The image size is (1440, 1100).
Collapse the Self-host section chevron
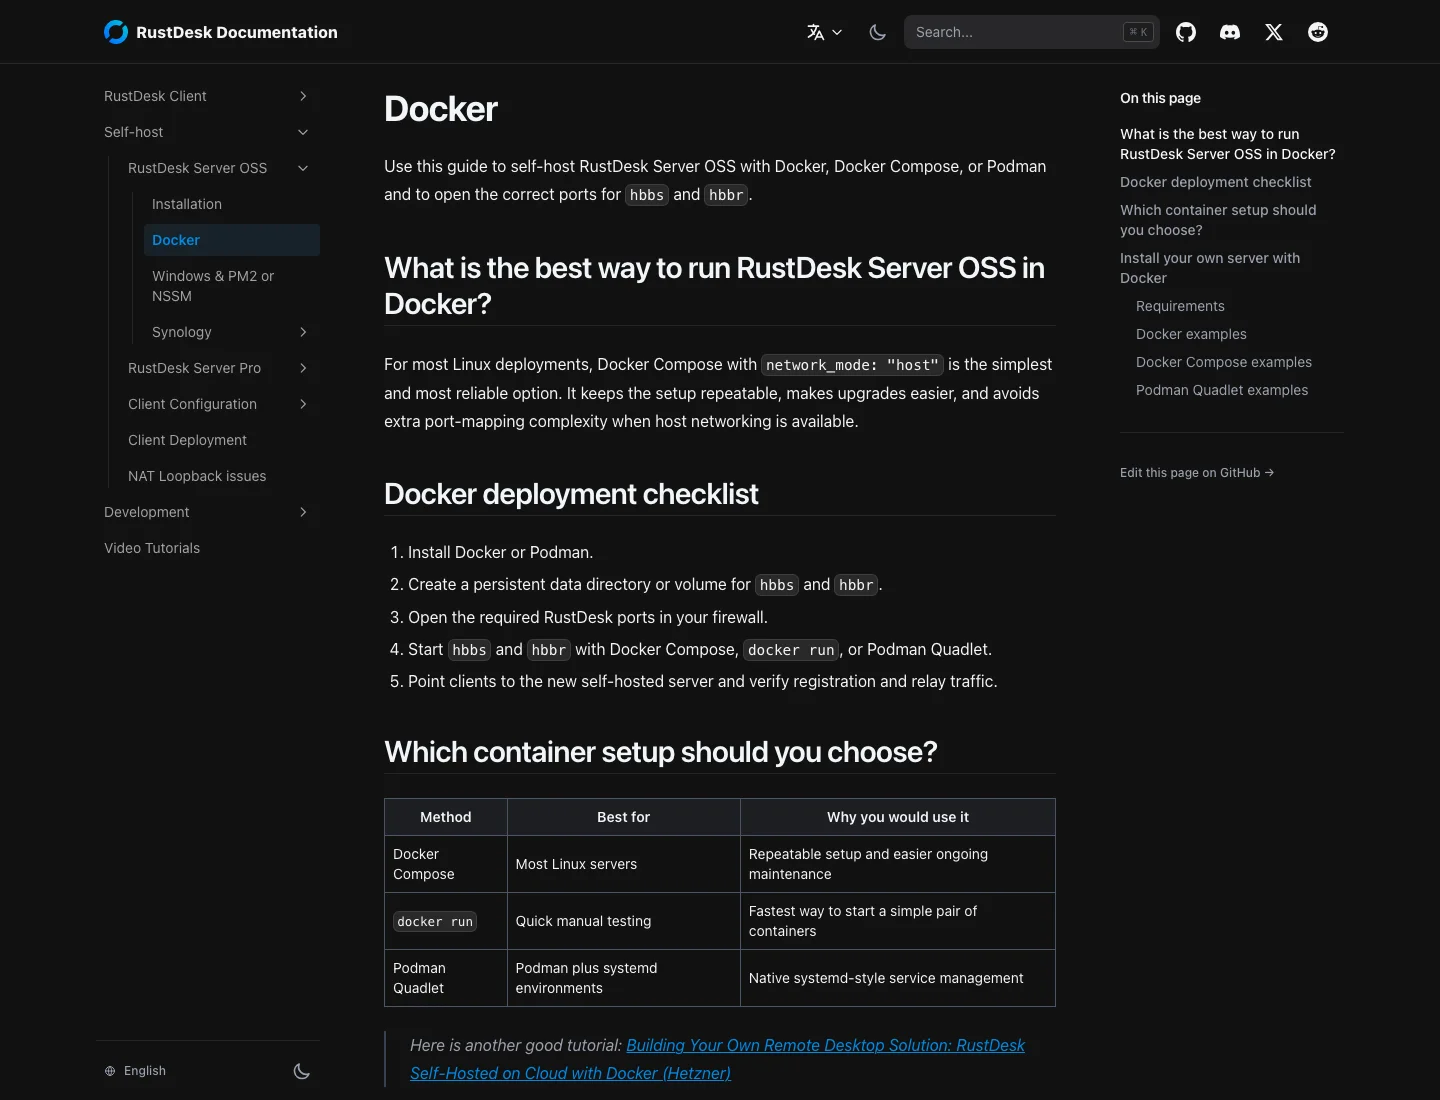point(303,132)
